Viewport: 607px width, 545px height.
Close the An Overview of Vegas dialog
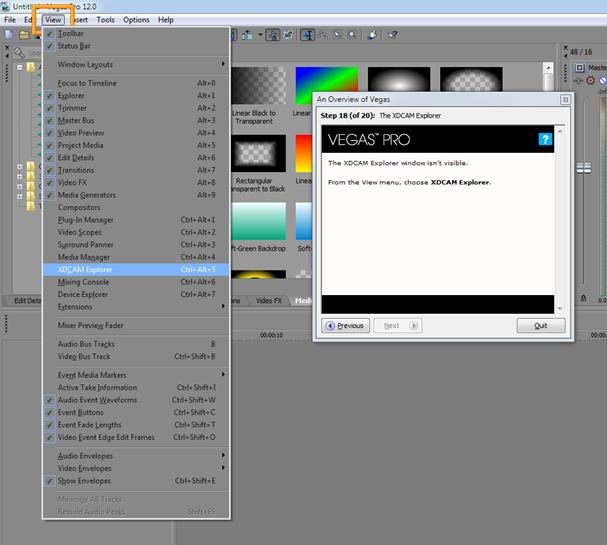click(565, 99)
